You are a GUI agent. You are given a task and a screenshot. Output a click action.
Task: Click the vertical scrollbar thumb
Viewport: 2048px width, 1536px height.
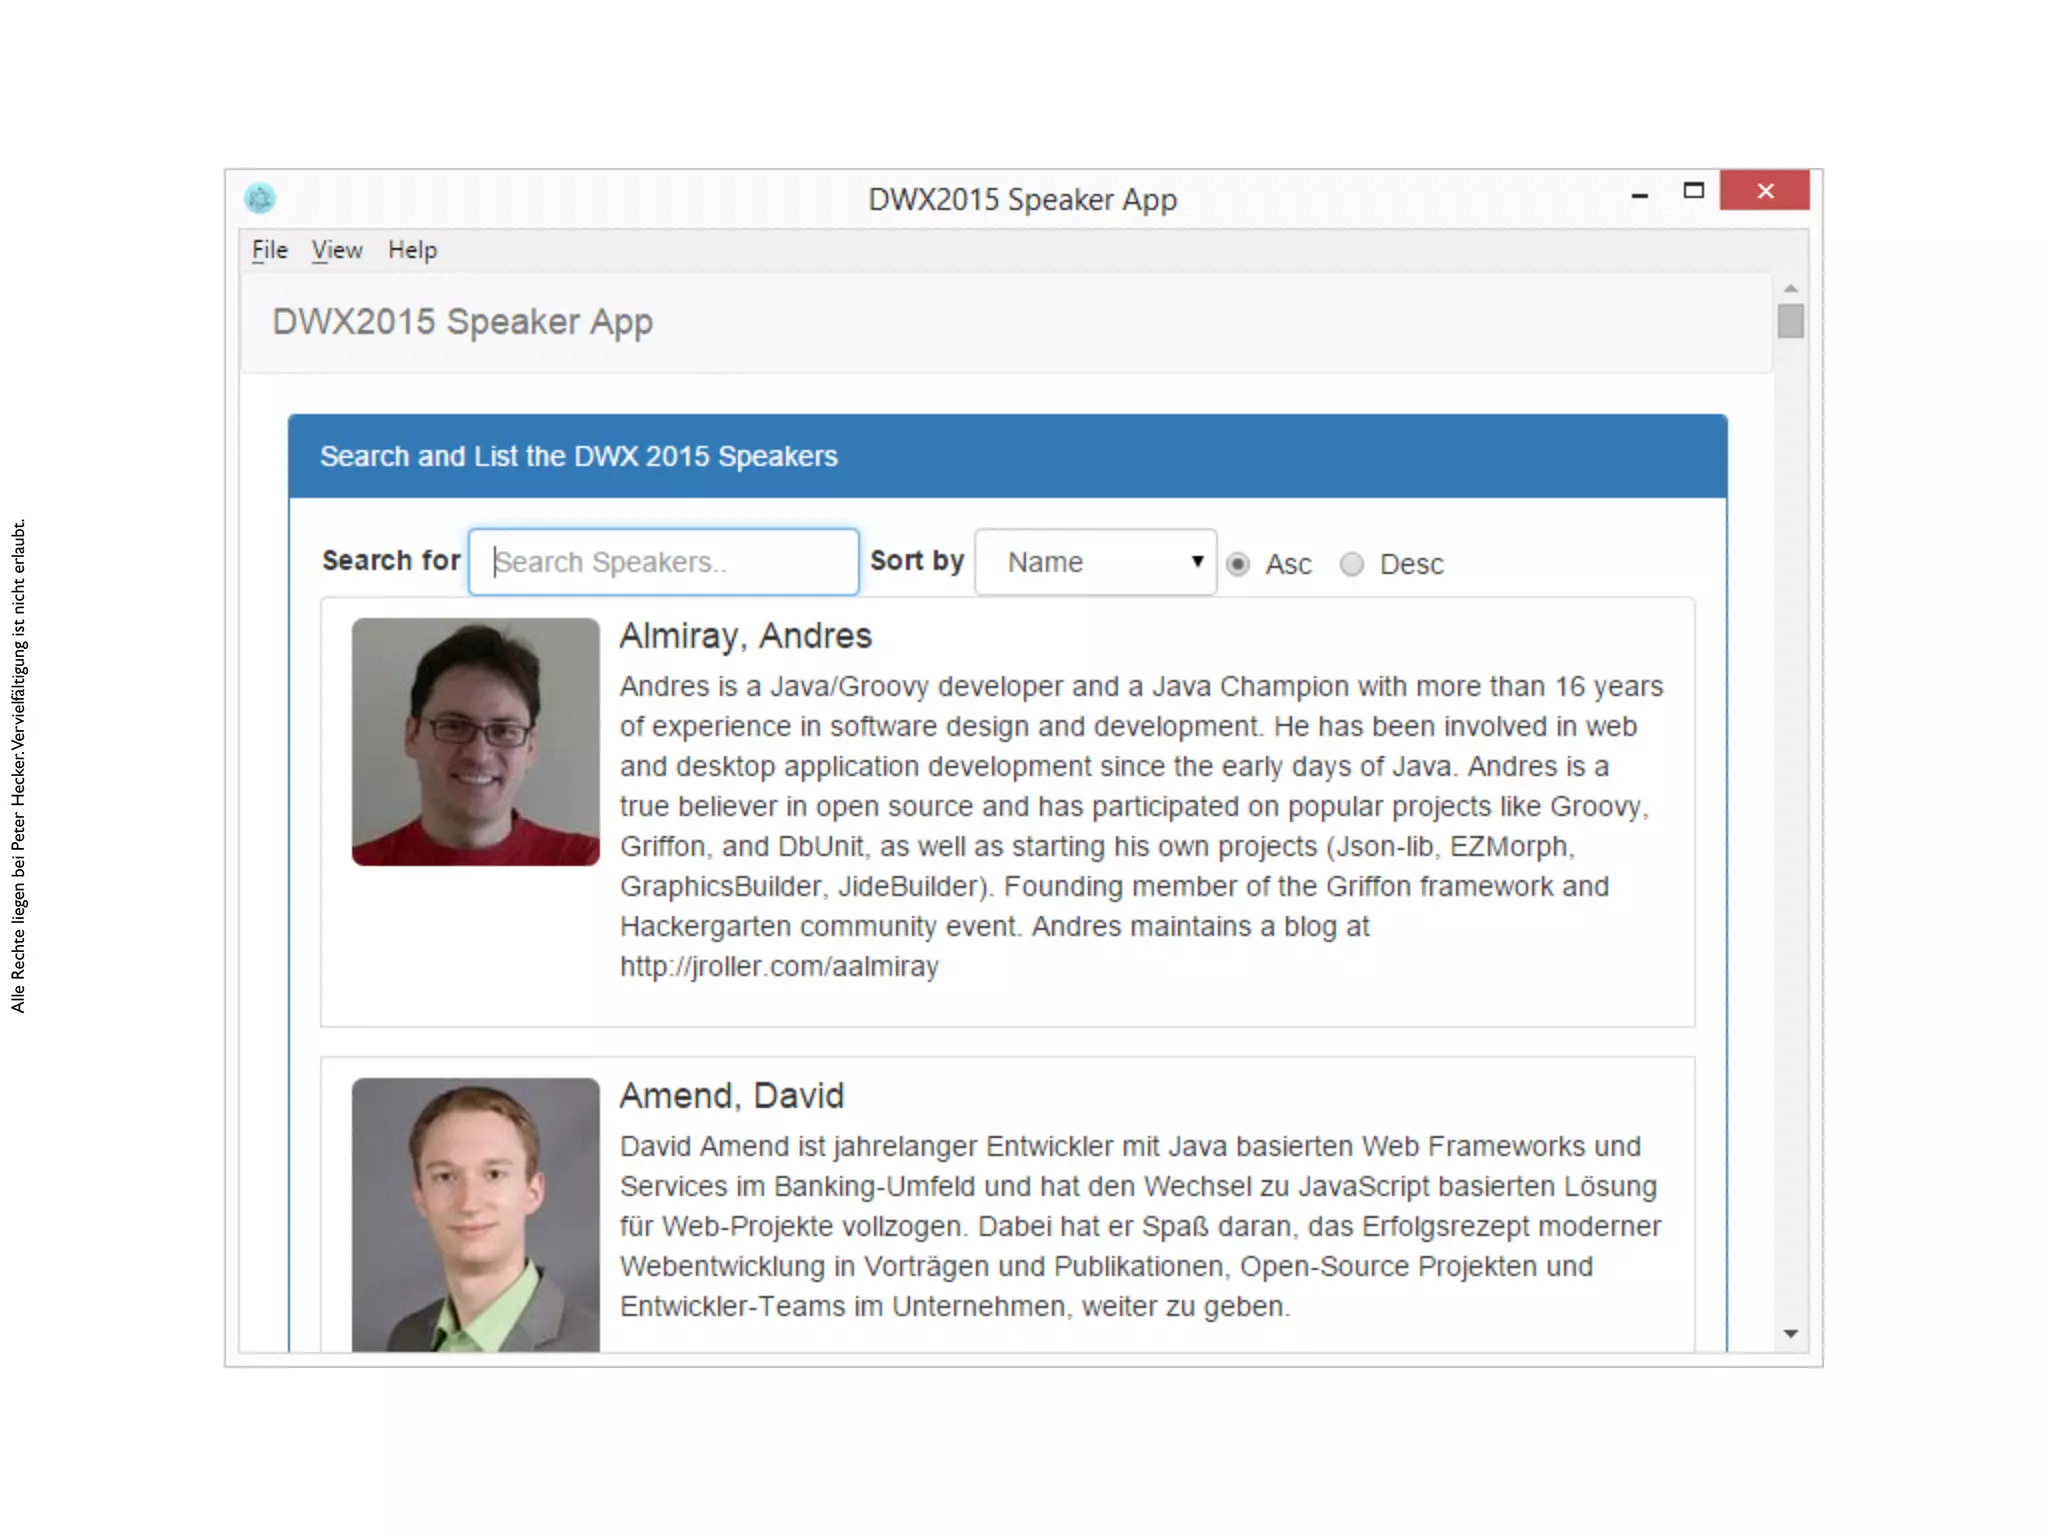click(1790, 322)
